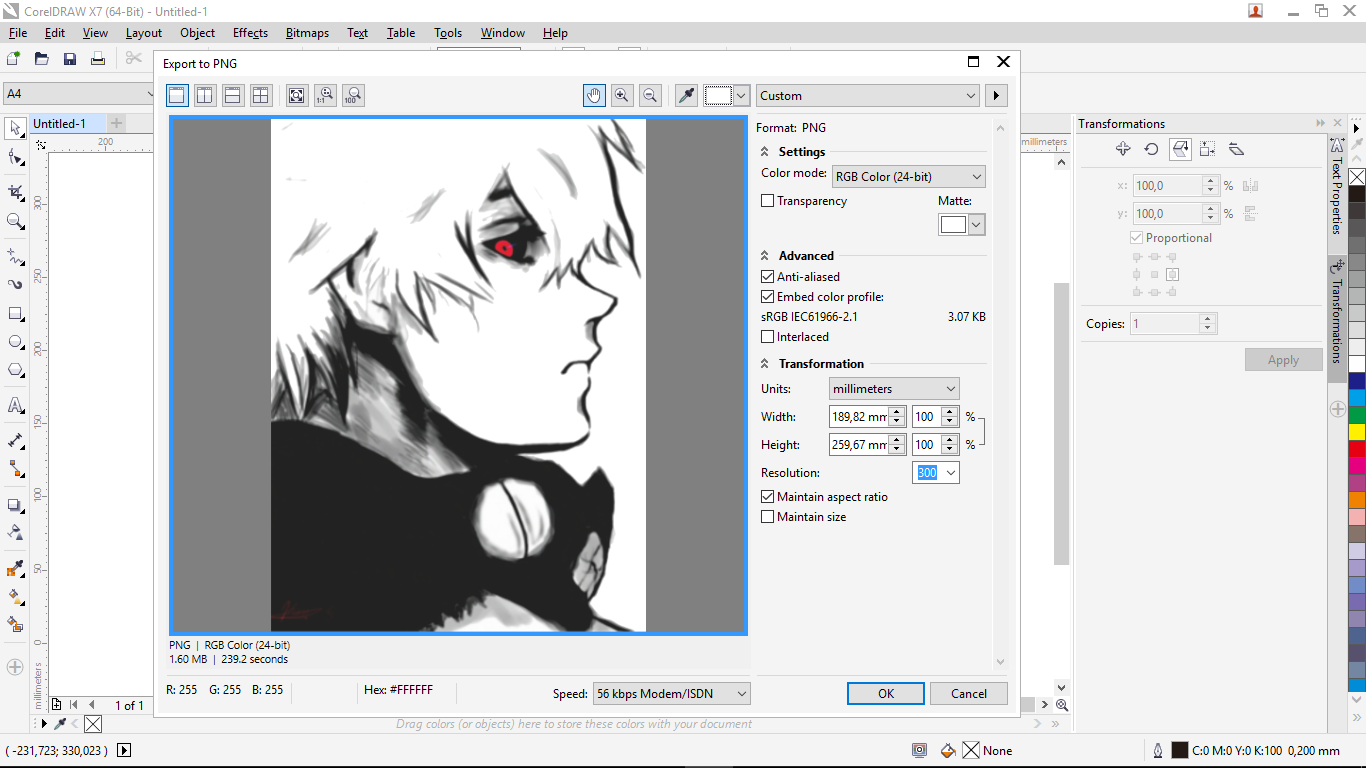The image size is (1366, 768).
Task: Select the Pick tool in CorelDRAW toolbox
Action: pos(15,128)
